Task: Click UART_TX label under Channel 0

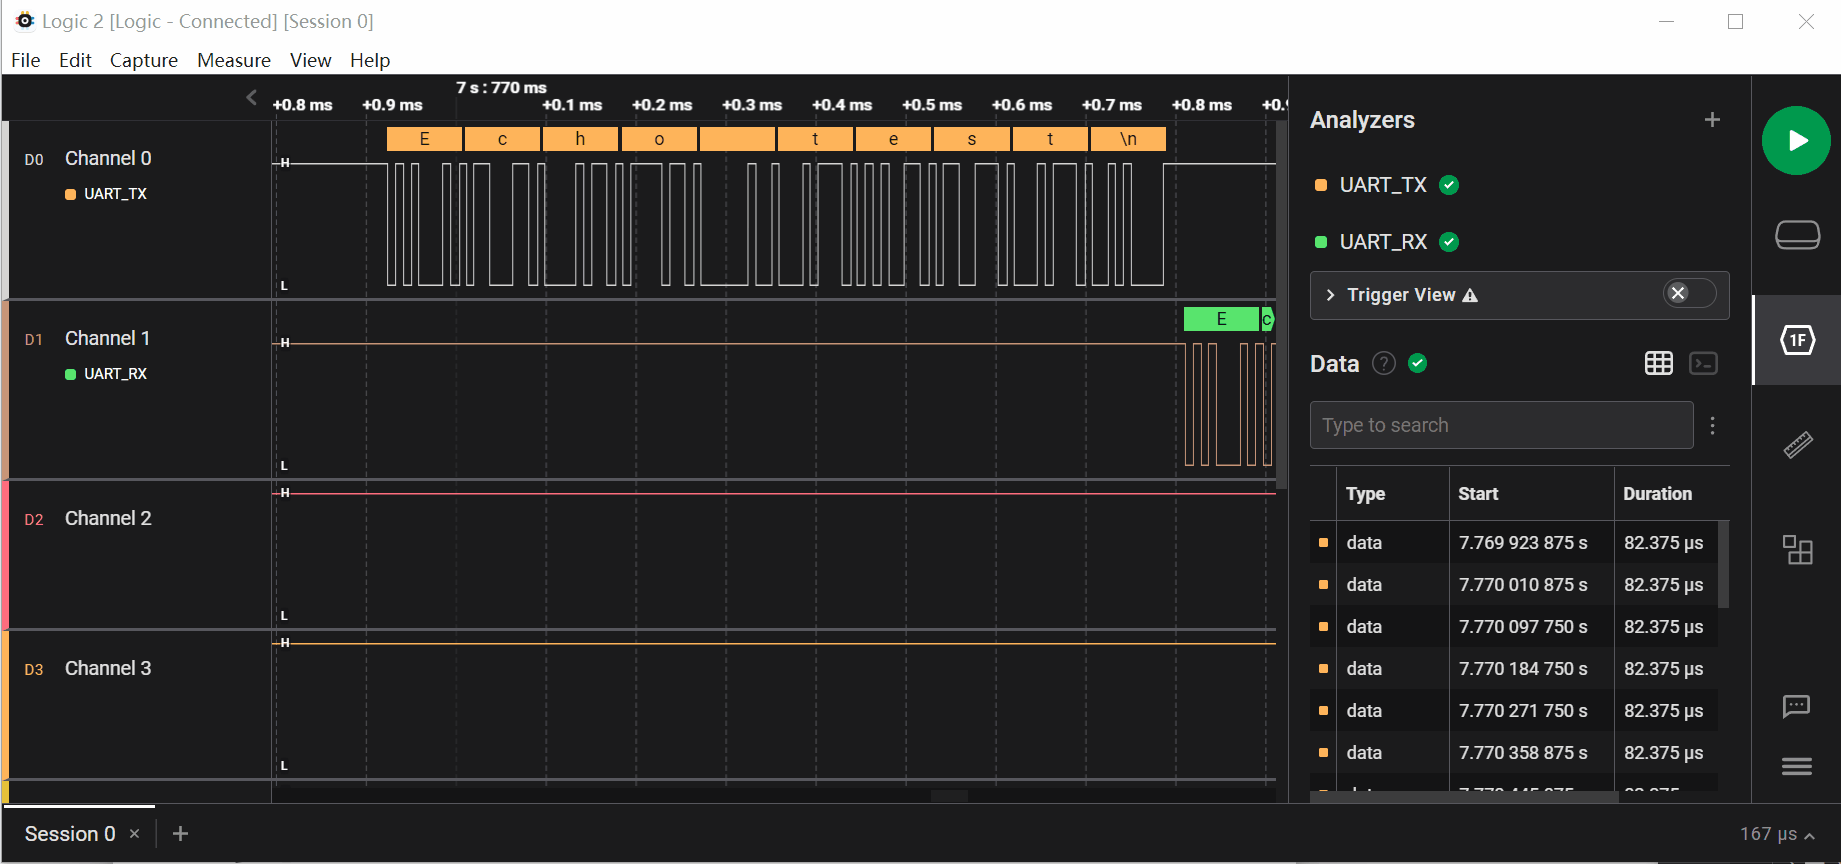Action: tap(115, 194)
